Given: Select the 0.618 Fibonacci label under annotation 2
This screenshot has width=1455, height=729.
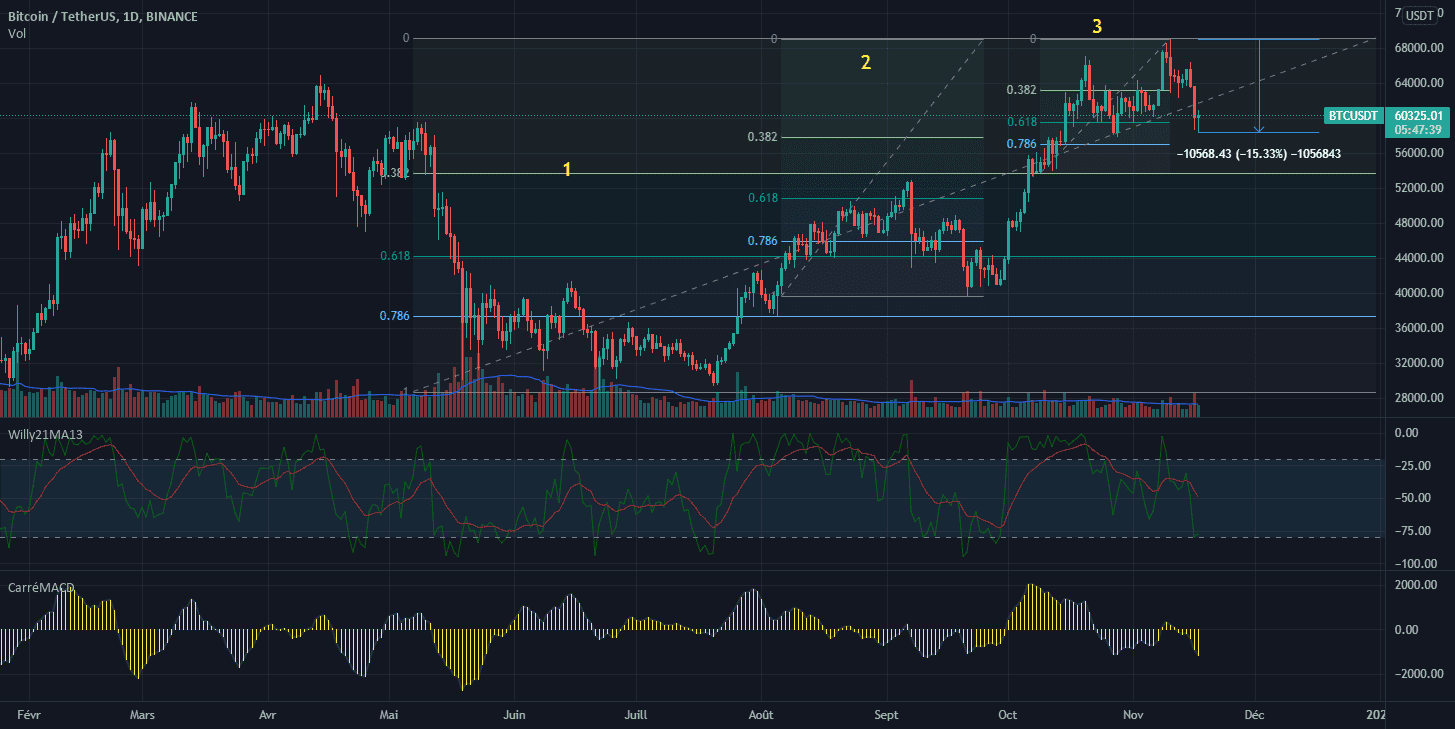Looking at the screenshot, I should tap(763, 198).
